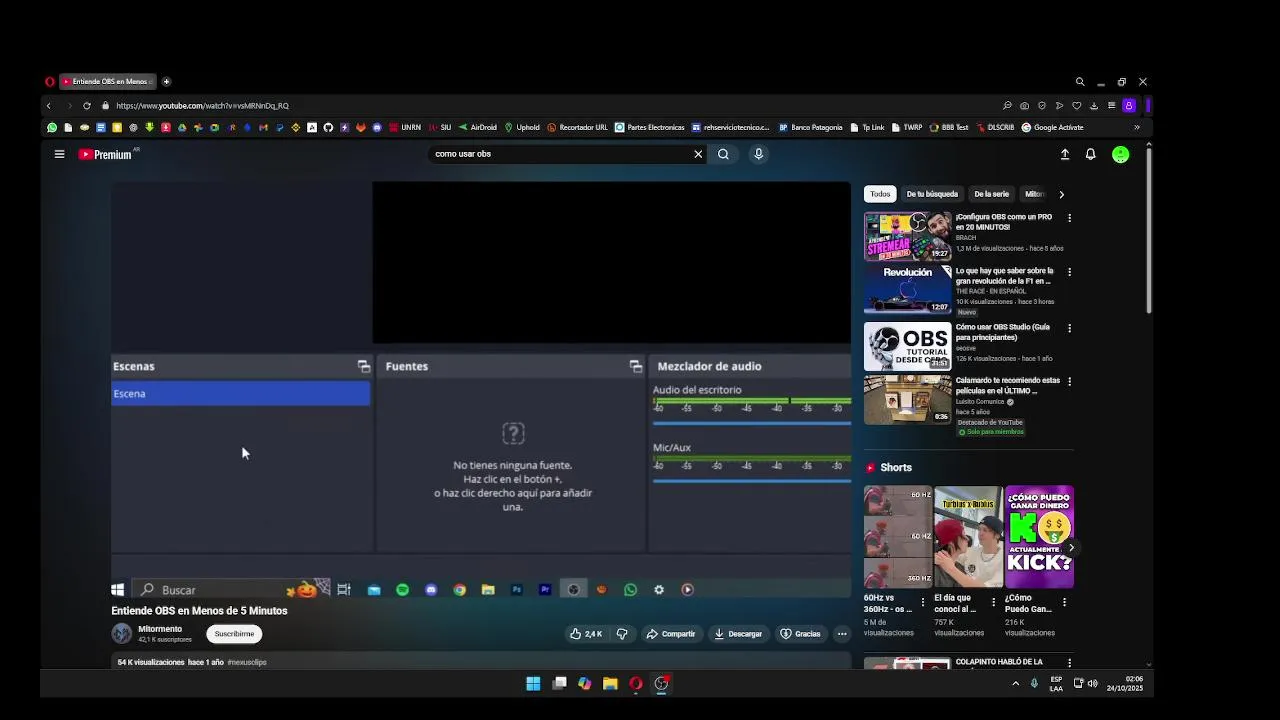Viewport: 1280px width, 720px height.
Task: Open Opera snapshot camera icon
Action: (x=1024, y=106)
